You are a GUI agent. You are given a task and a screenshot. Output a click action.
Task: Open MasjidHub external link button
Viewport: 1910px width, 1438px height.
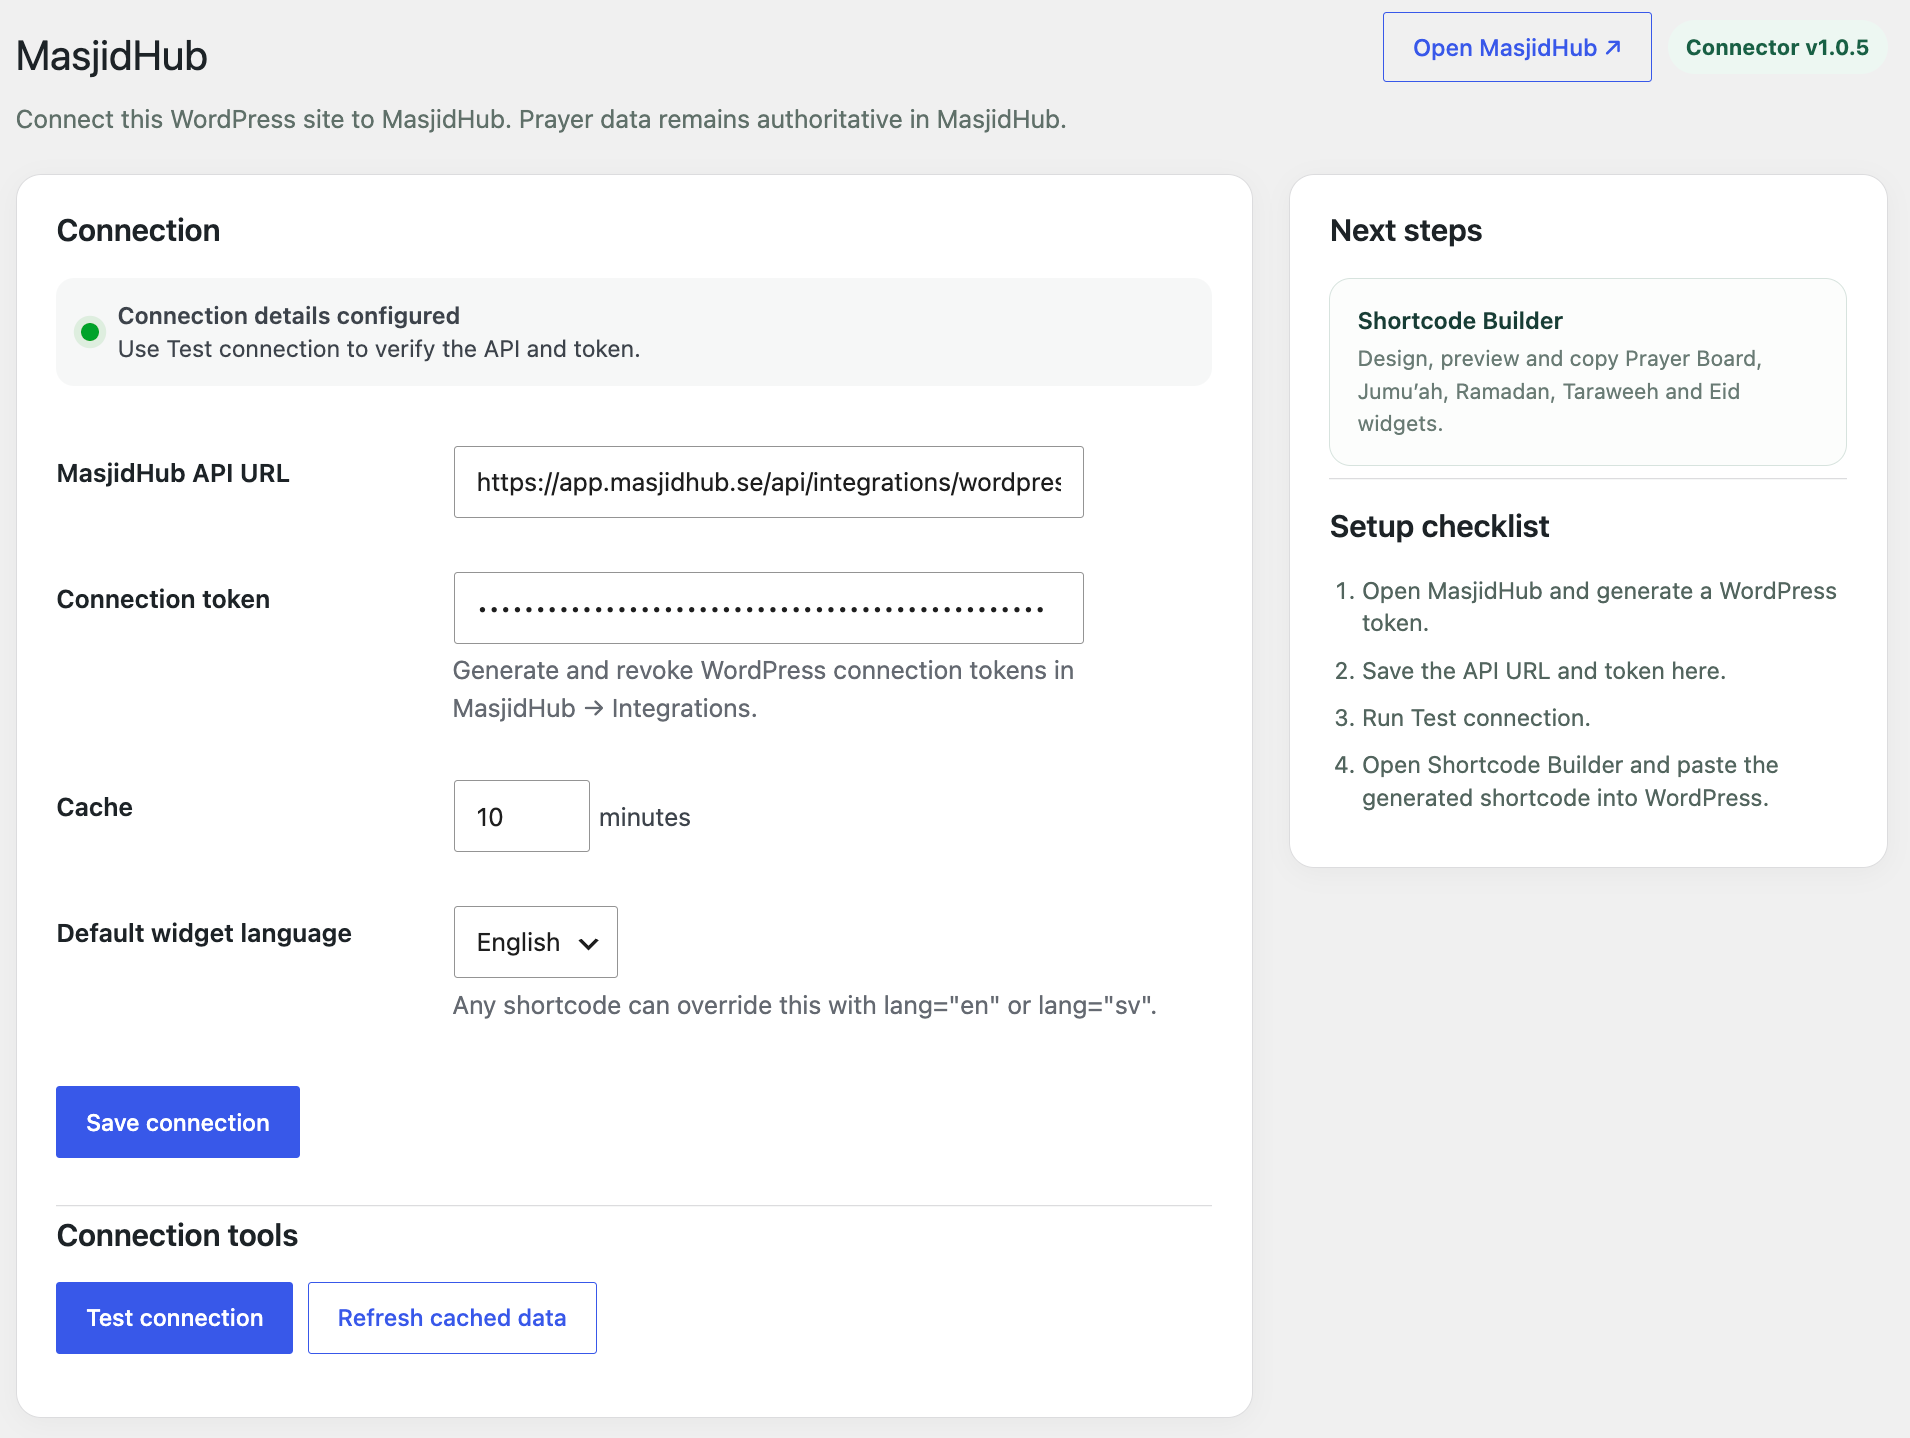1516,47
